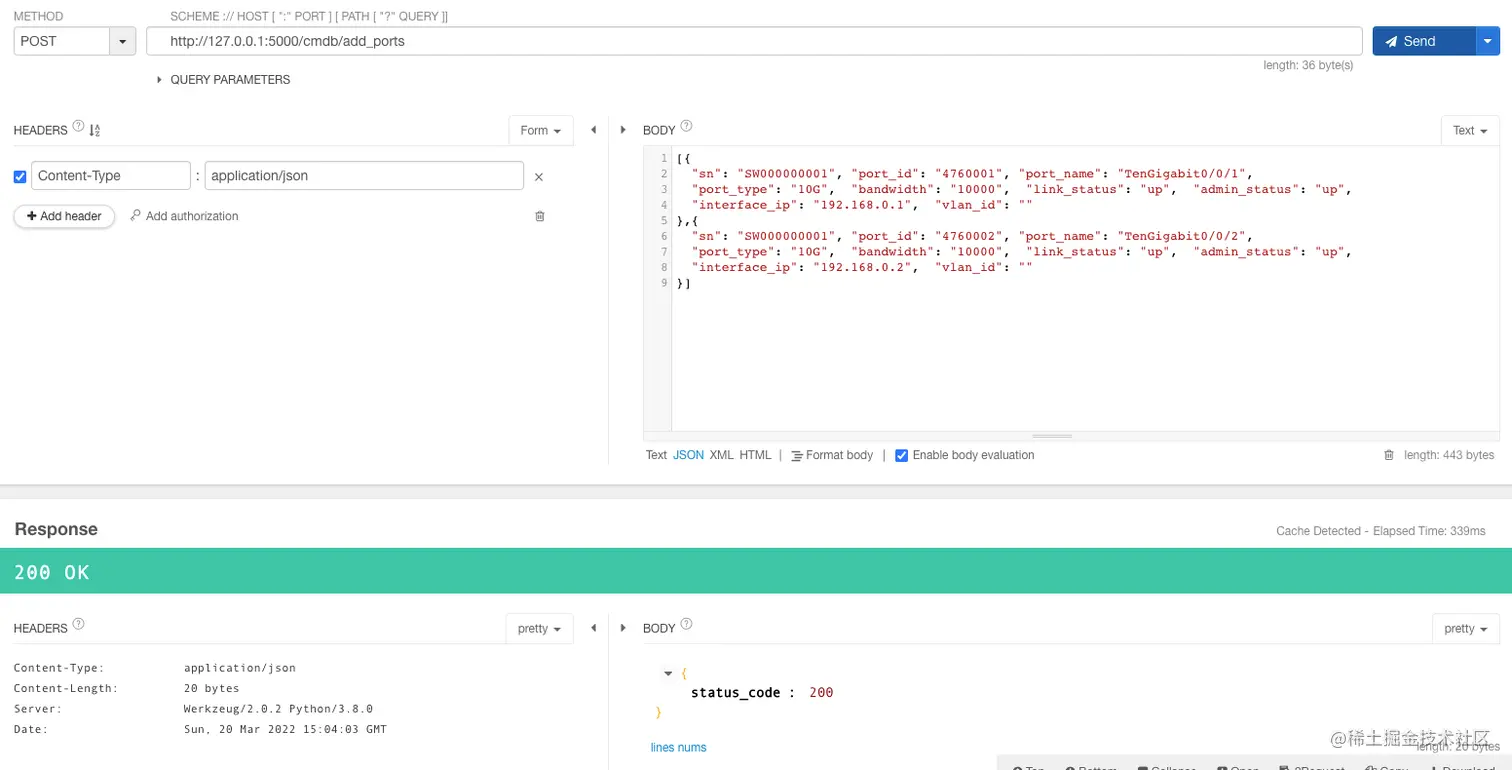
Task: Select the HTML body format
Action: 755,455
